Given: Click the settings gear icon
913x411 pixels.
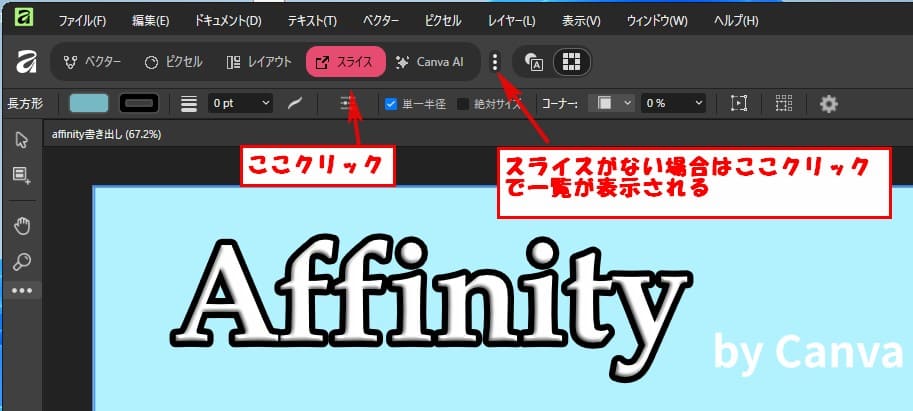Looking at the screenshot, I should tap(828, 103).
